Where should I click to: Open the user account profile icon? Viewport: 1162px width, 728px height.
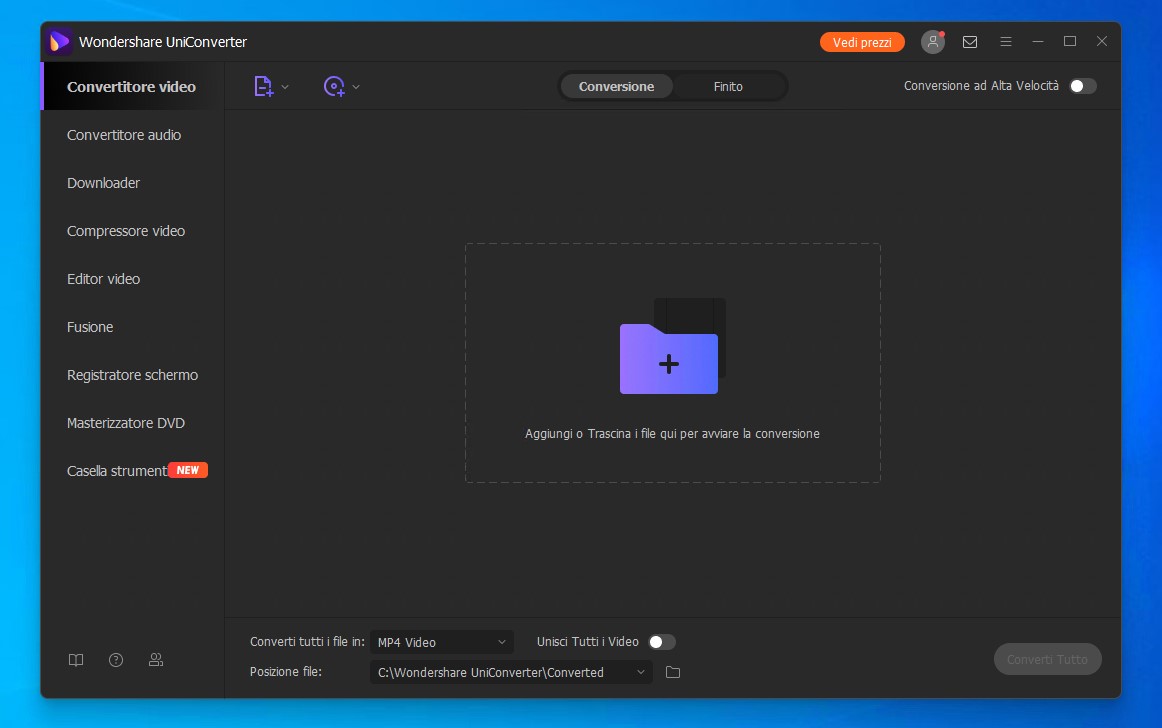(x=932, y=42)
